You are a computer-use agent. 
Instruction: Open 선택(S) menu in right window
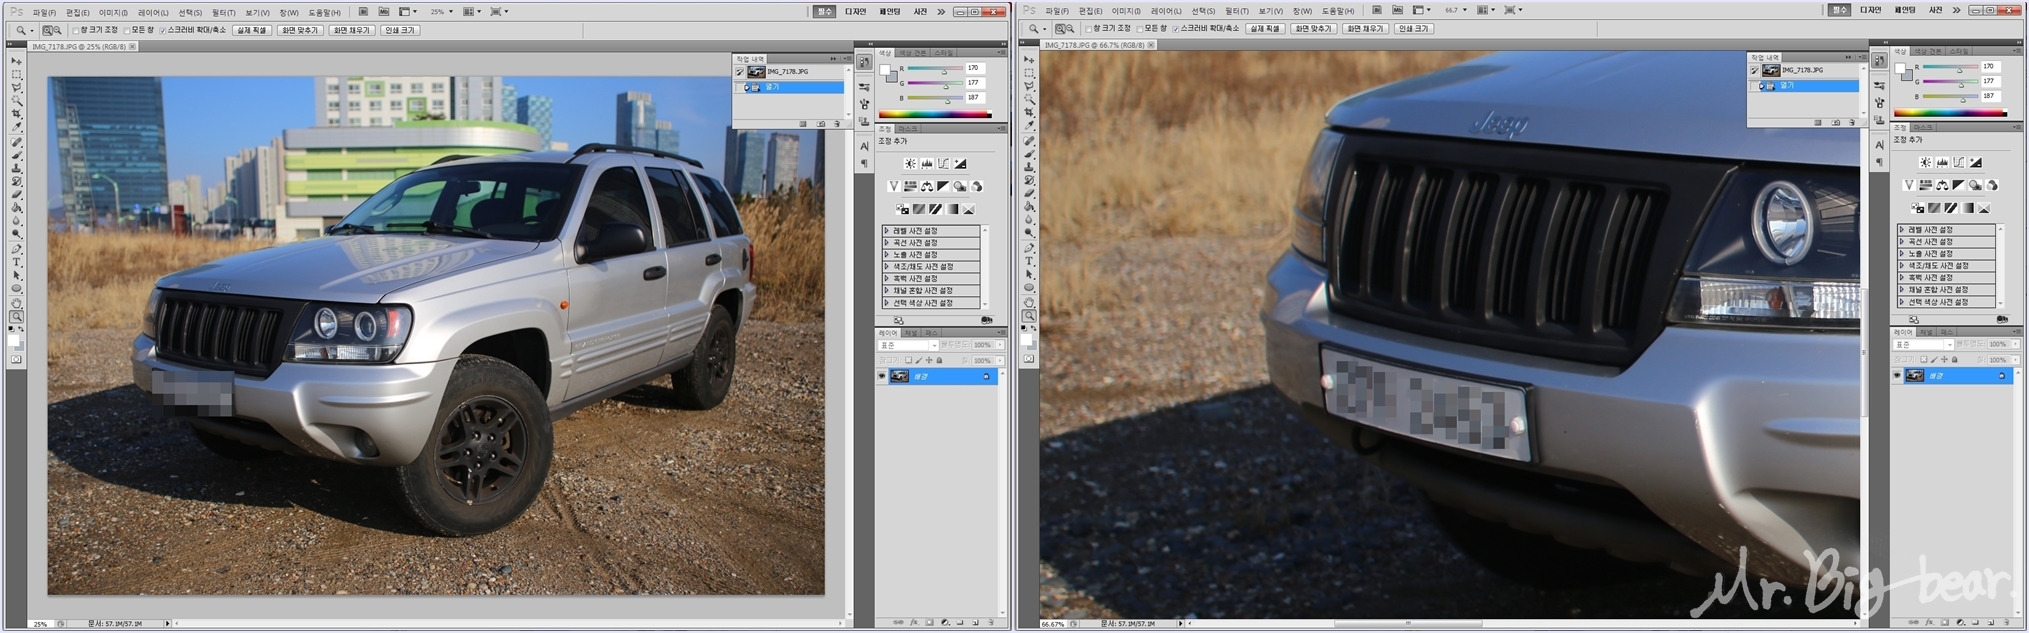pos(1203,11)
